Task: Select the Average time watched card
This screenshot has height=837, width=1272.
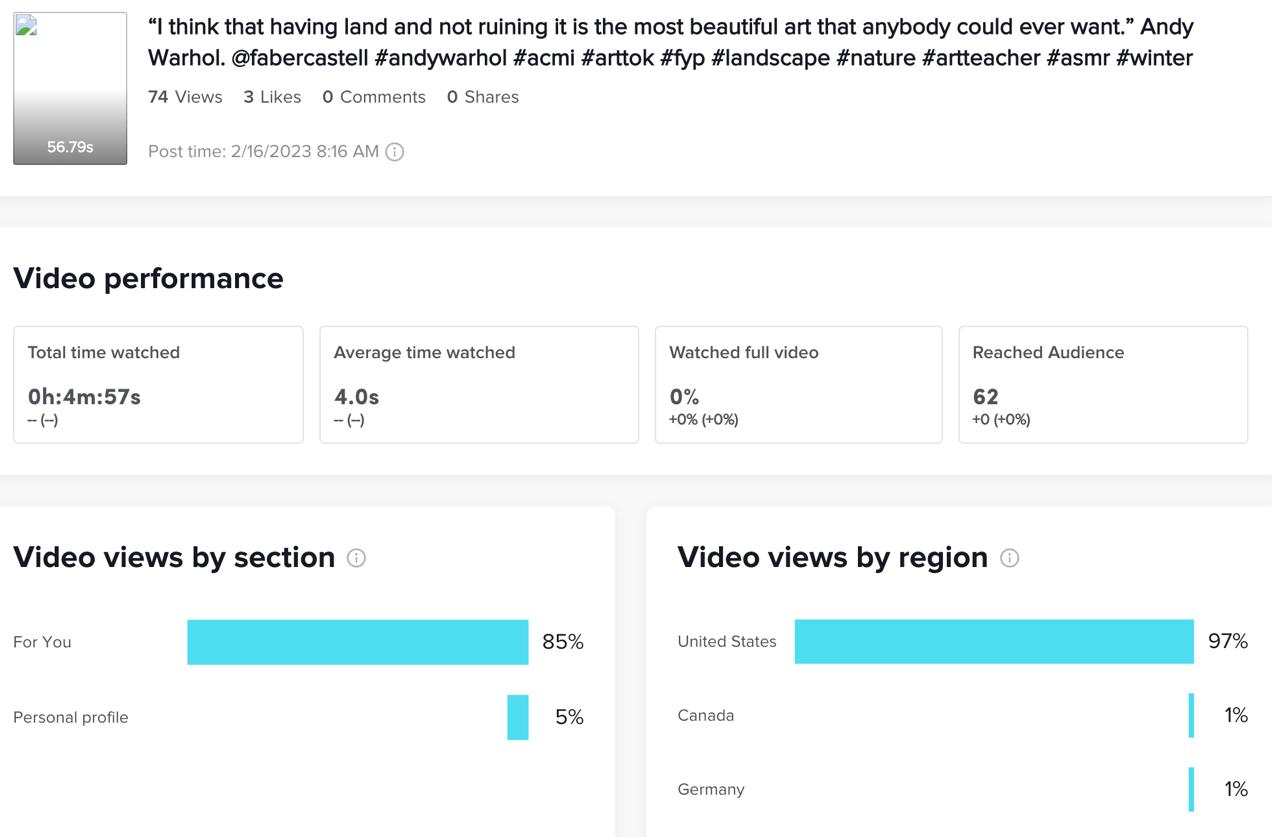Action: click(x=479, y=384)
